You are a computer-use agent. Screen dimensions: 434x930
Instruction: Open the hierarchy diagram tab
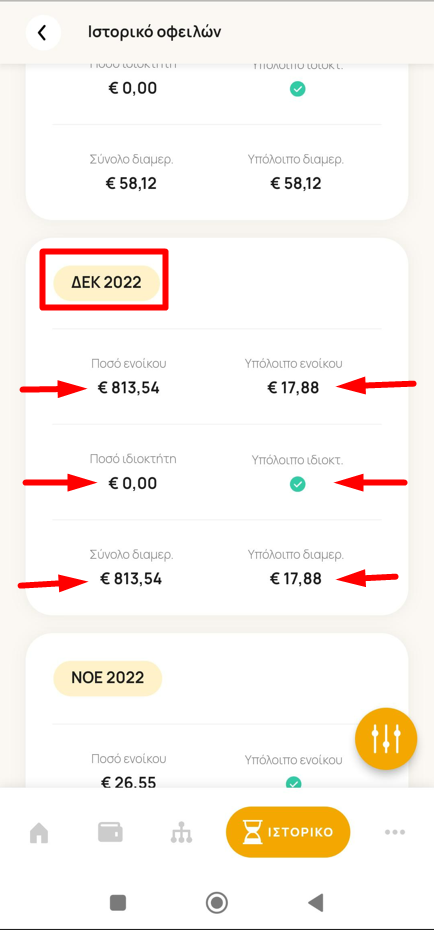coord(181,833)
